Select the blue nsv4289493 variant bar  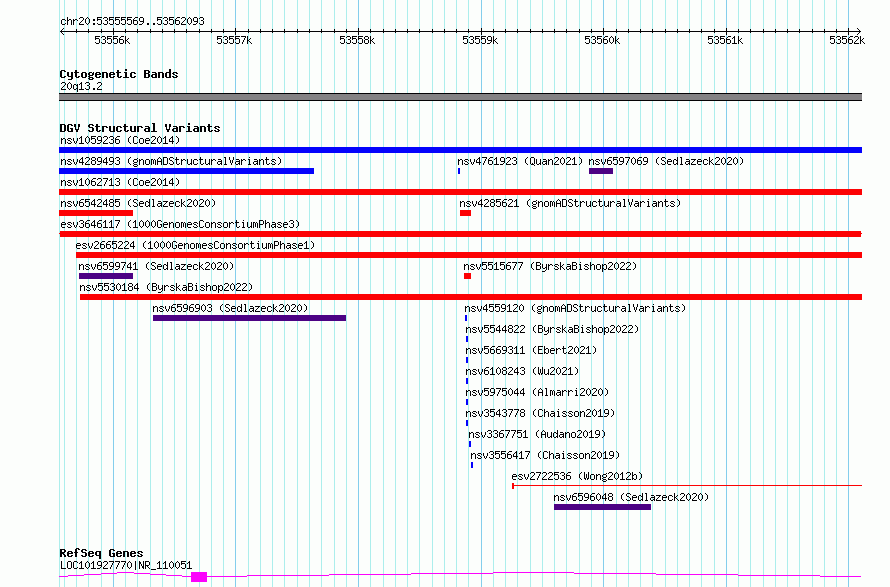pos(186,171)
